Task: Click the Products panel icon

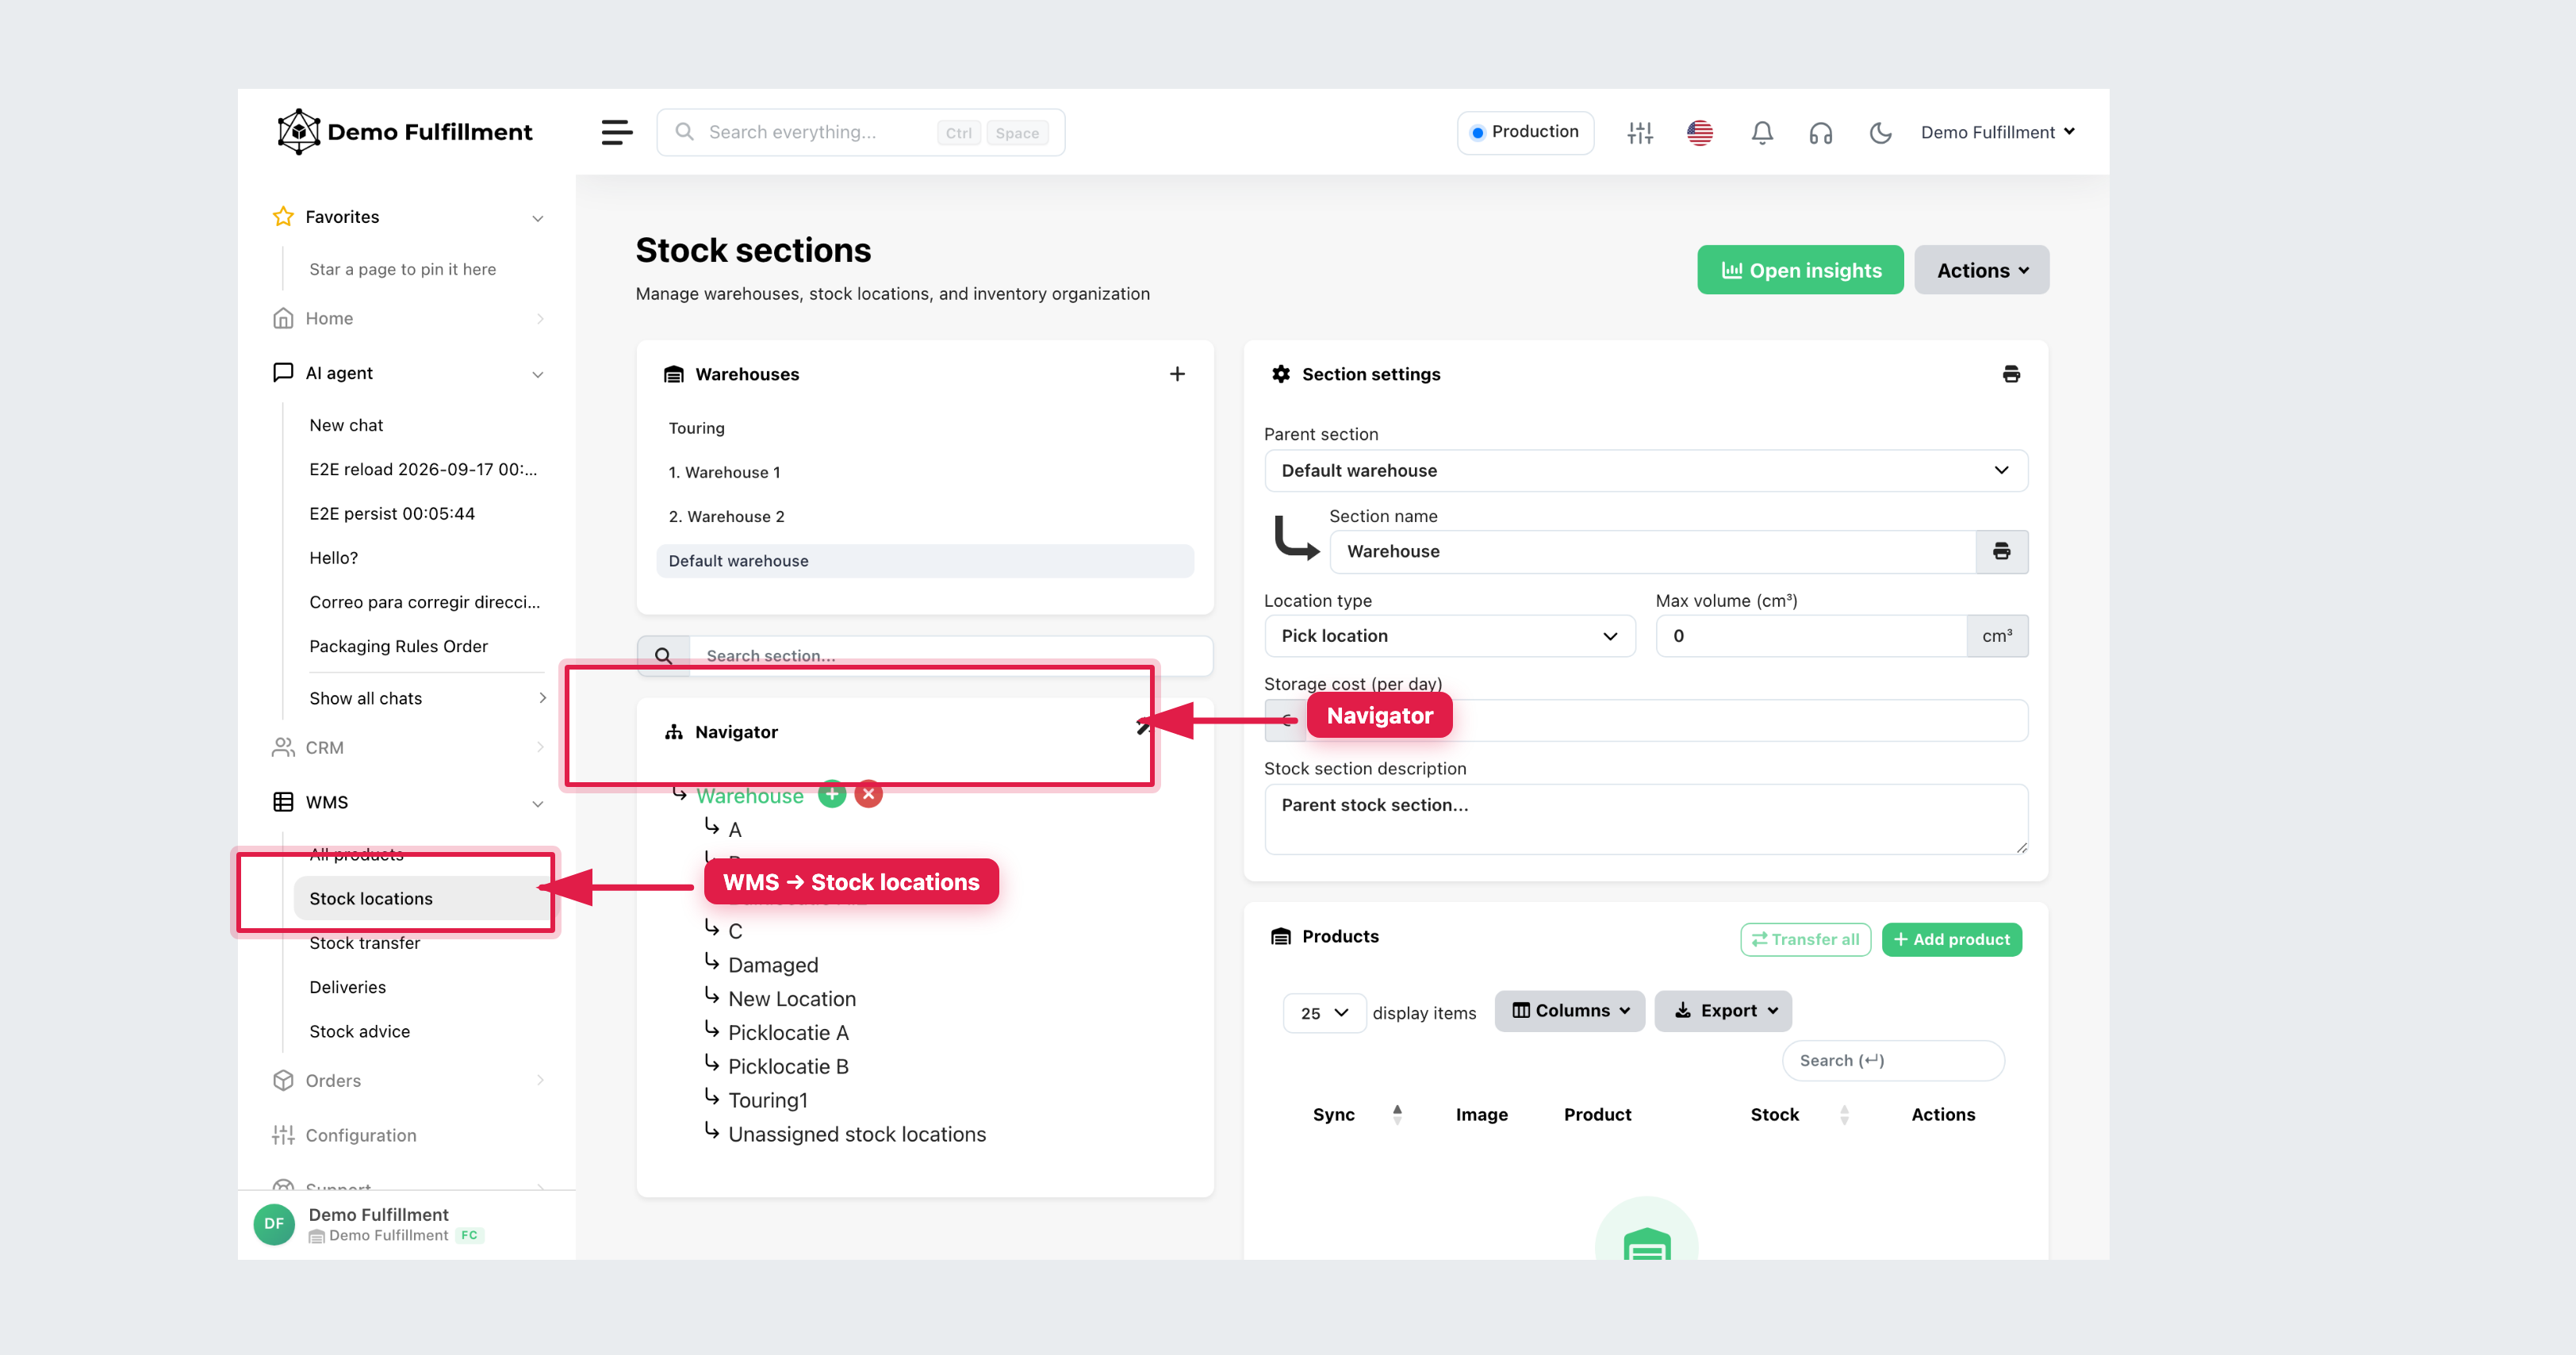Action: [1280, 936]
